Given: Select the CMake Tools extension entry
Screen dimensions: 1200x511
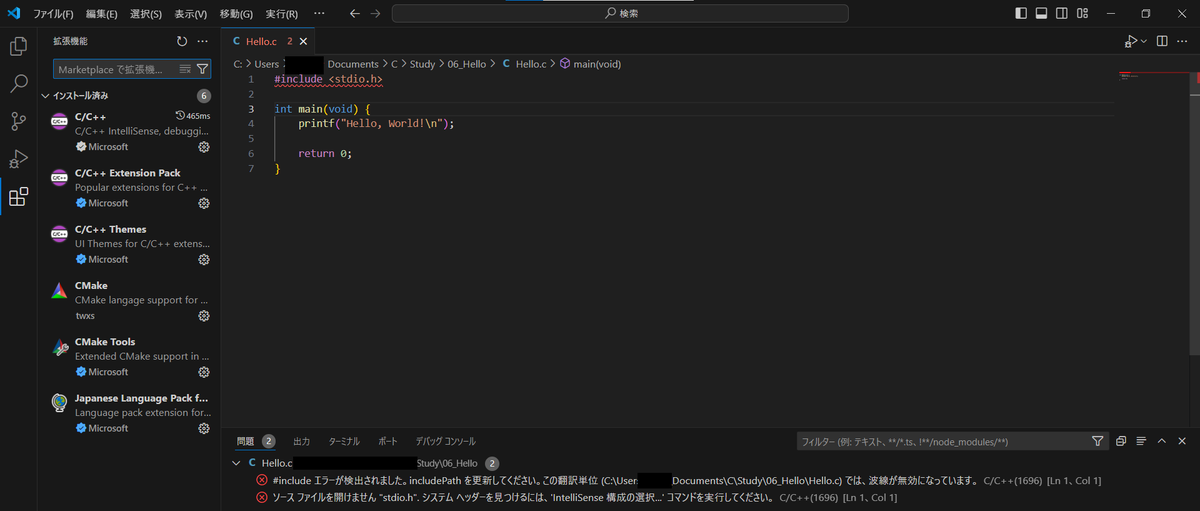Looking at the screenshot, I should [127, 356].
